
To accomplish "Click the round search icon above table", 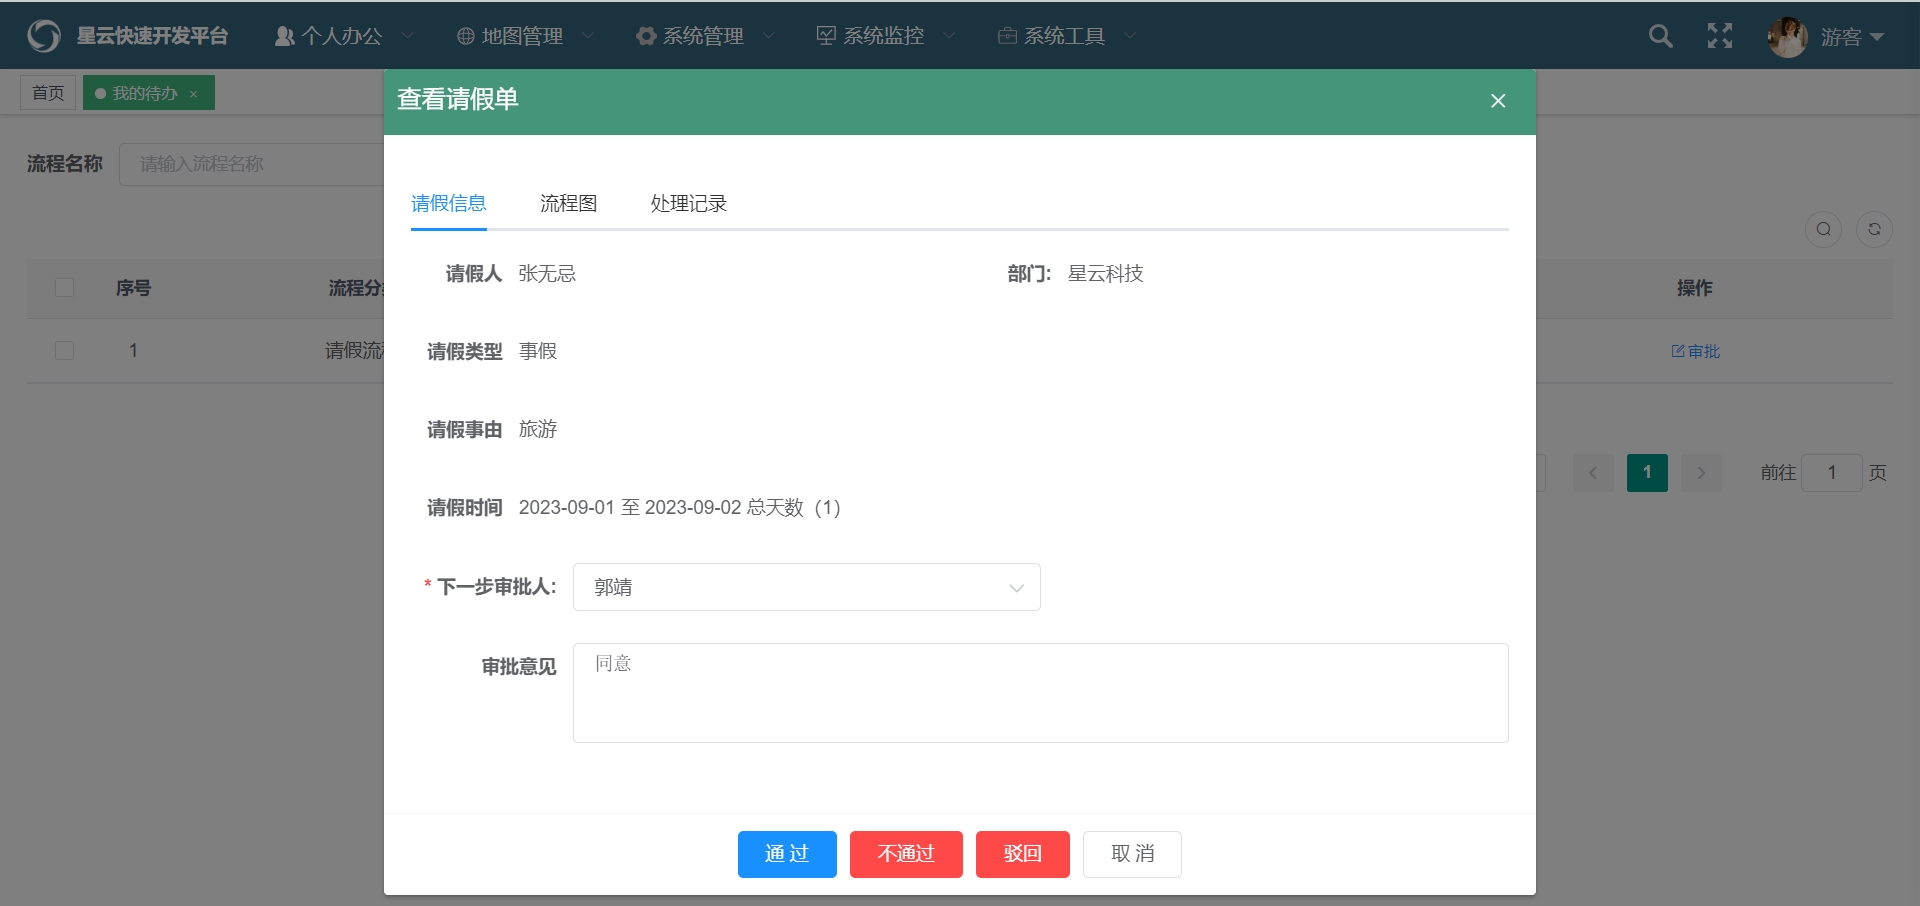I will [1823, 229].
